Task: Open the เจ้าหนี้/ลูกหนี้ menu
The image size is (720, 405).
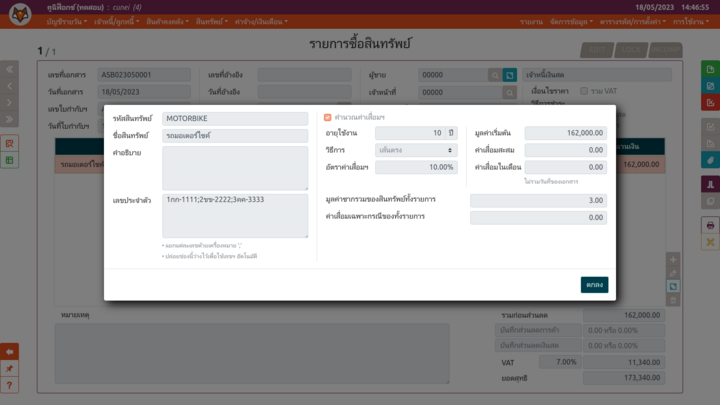Action: (x=117, y=22)
